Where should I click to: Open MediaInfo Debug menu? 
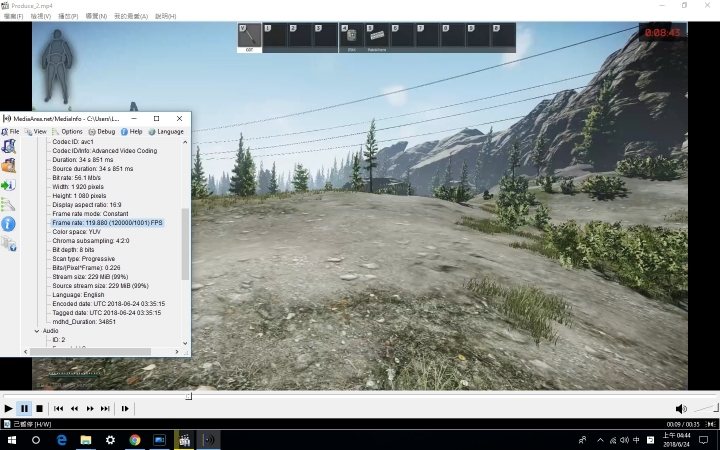(101, 131)
